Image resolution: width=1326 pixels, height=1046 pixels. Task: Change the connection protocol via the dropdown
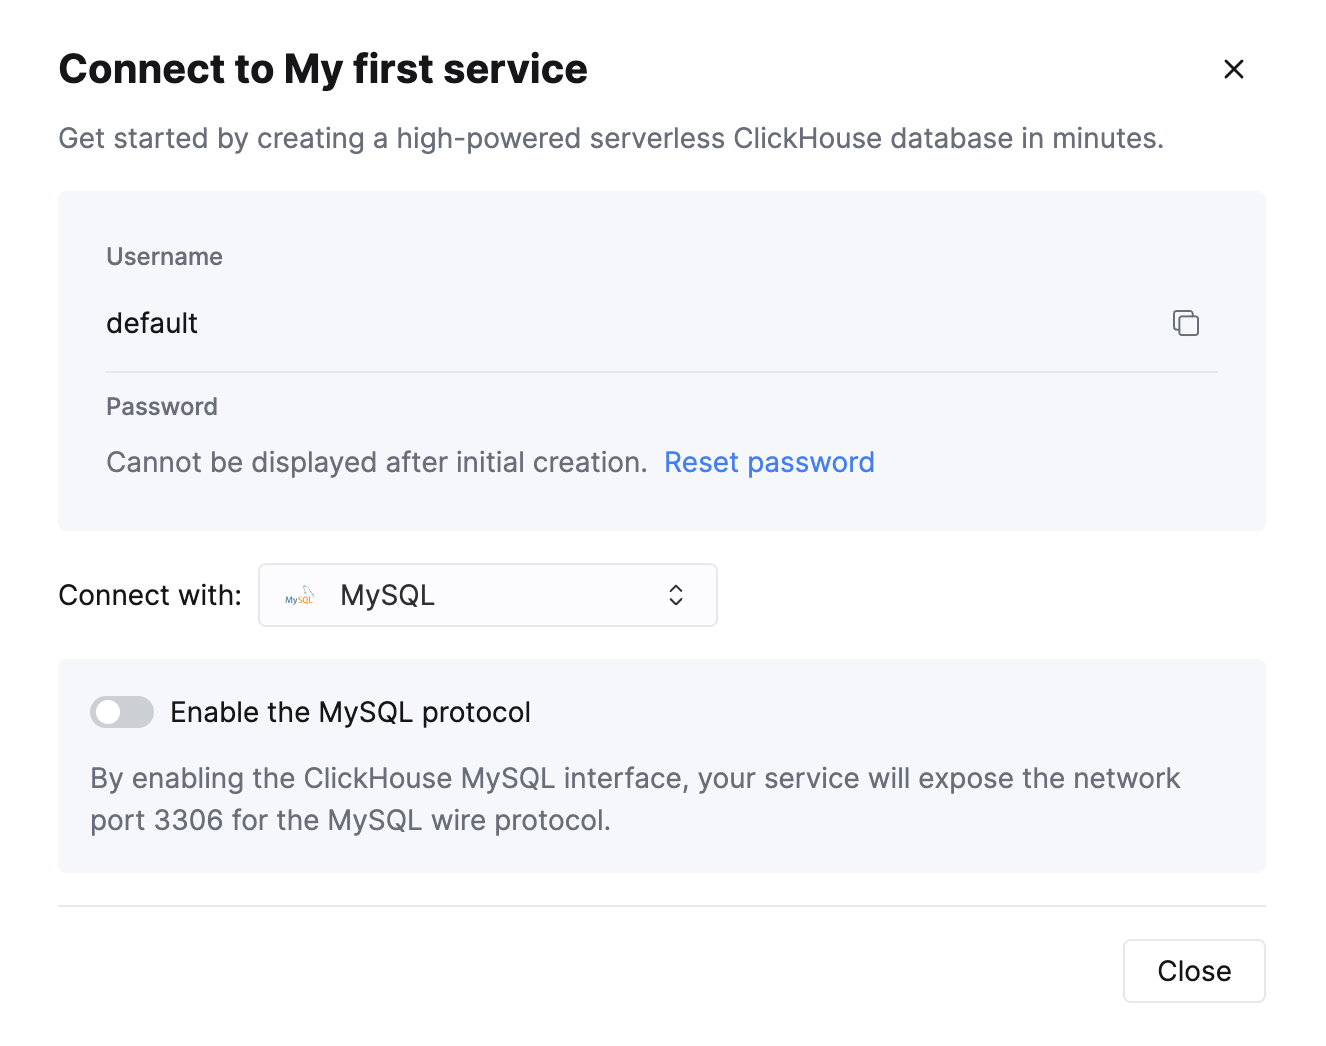point(487,595)
